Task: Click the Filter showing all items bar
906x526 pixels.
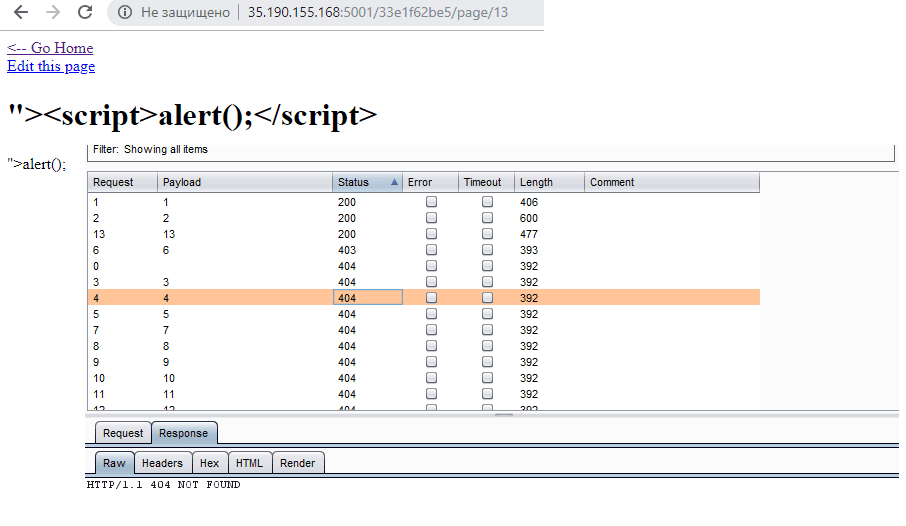Action: pyautogui.click(x=490, y=150)
